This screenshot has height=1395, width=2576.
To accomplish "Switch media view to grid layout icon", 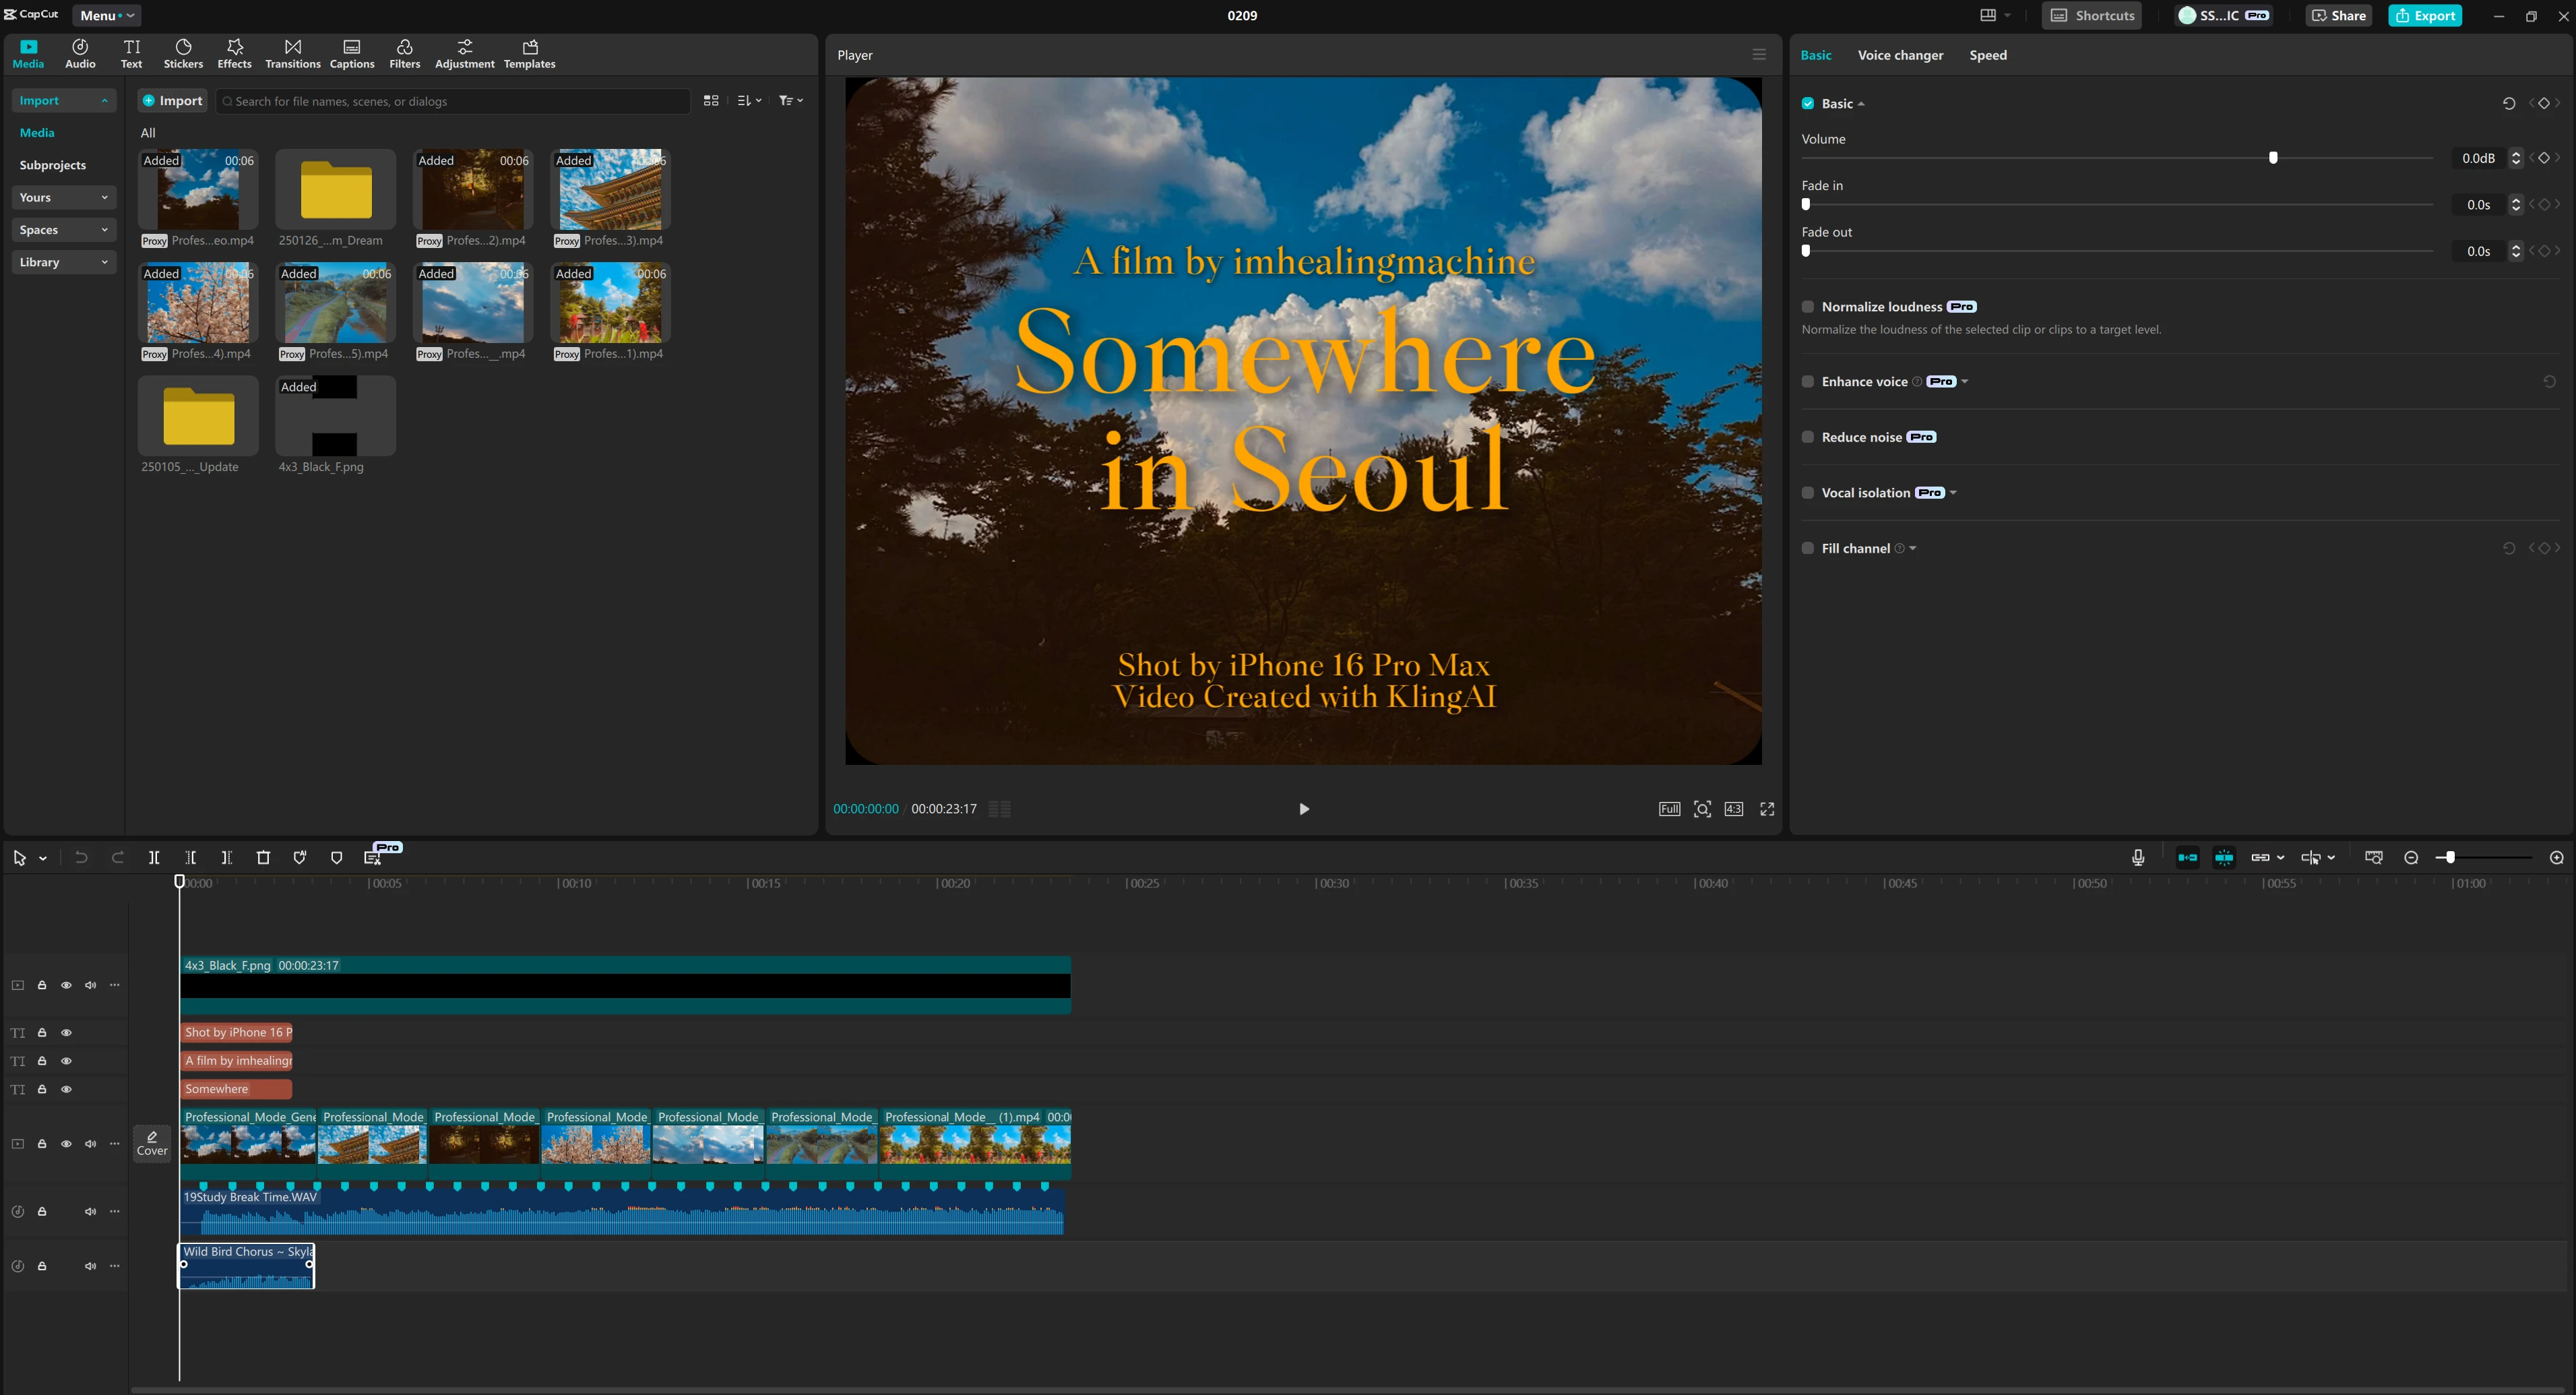I will tap(711, 101).
